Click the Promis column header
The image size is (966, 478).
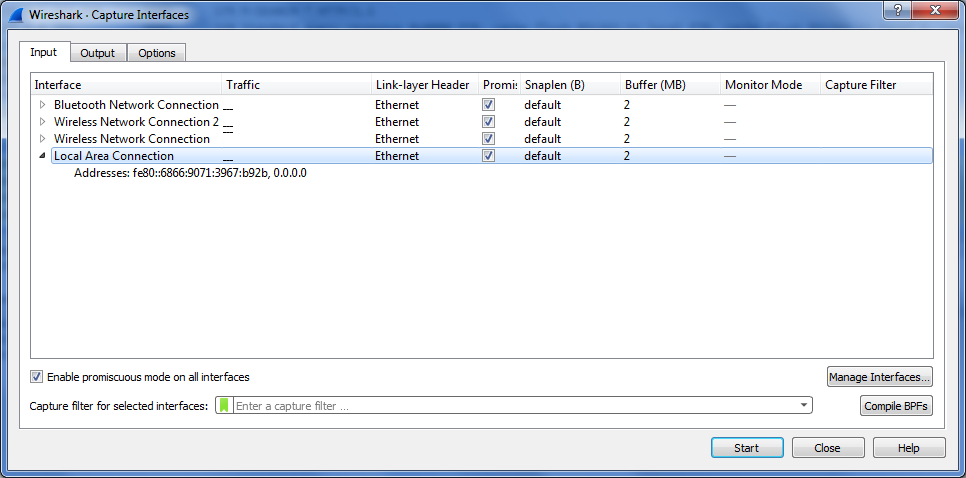[500, 85]
